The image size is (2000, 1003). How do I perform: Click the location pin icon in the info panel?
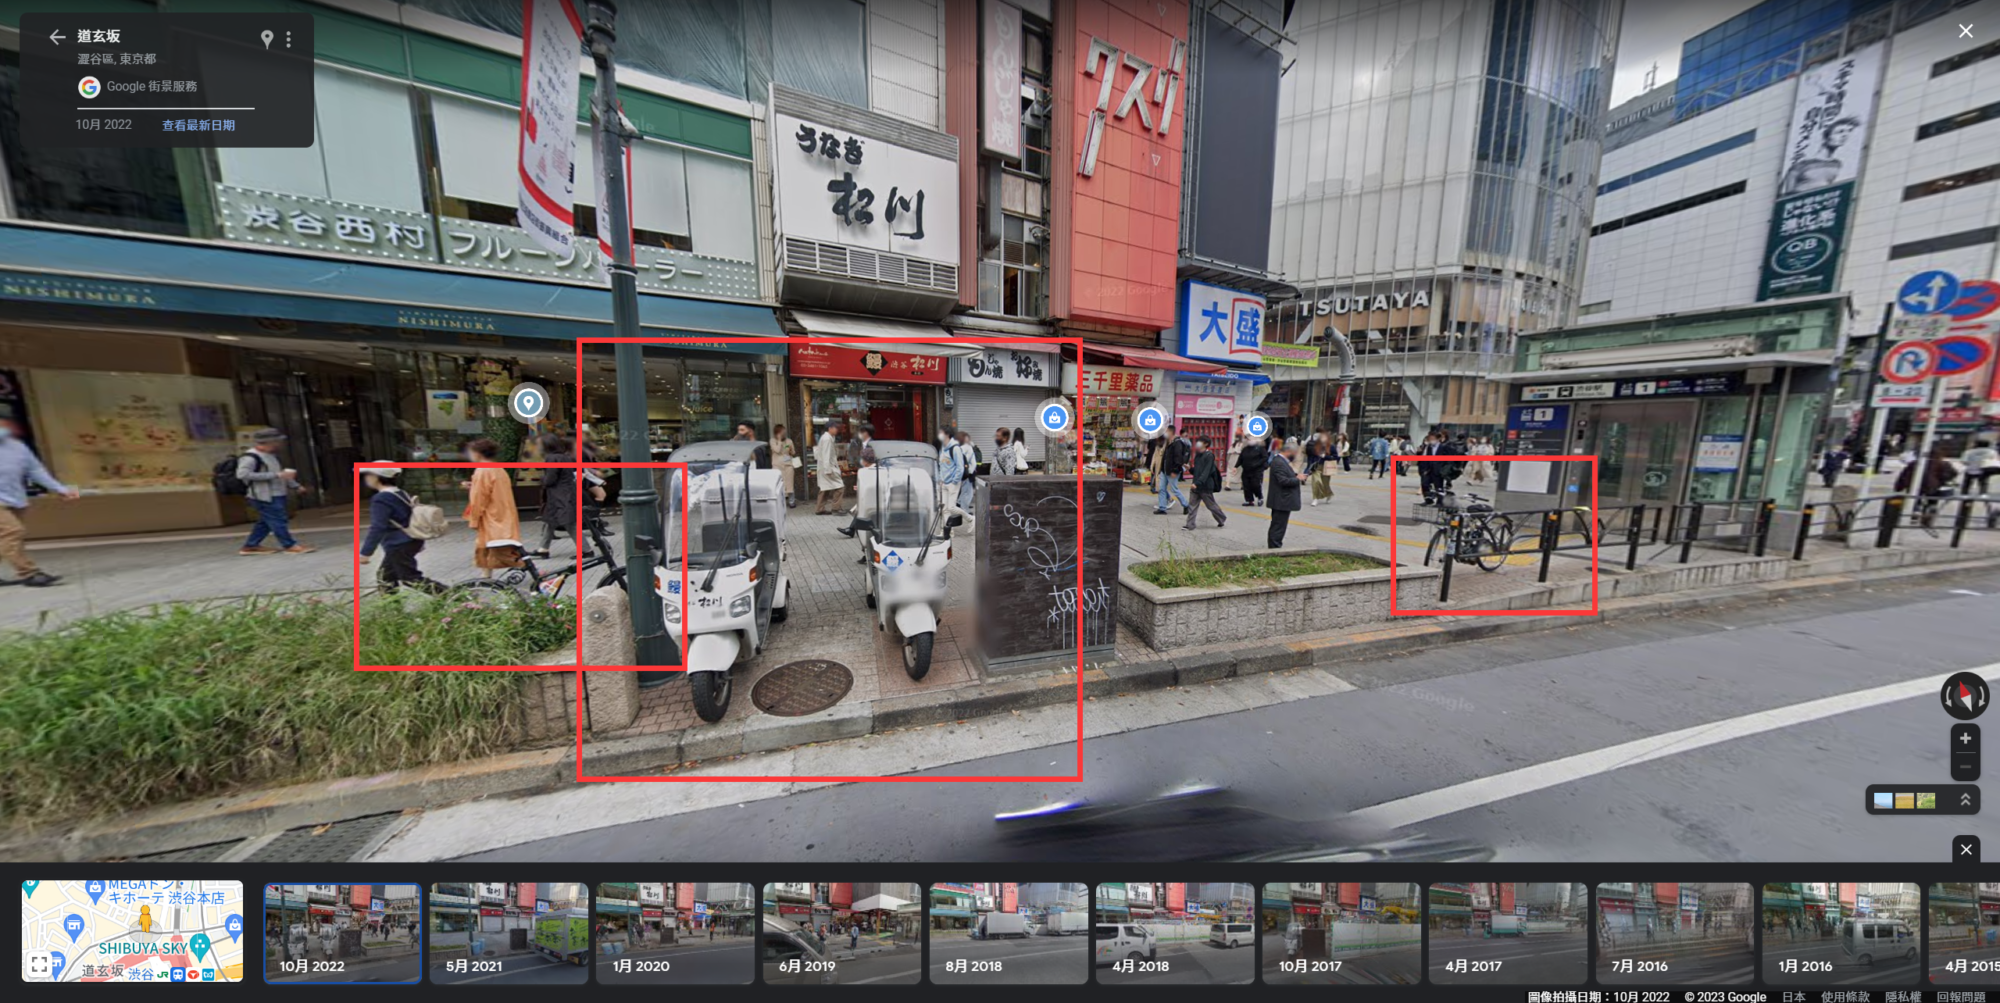pyautogui.click(x=267, y=39)
